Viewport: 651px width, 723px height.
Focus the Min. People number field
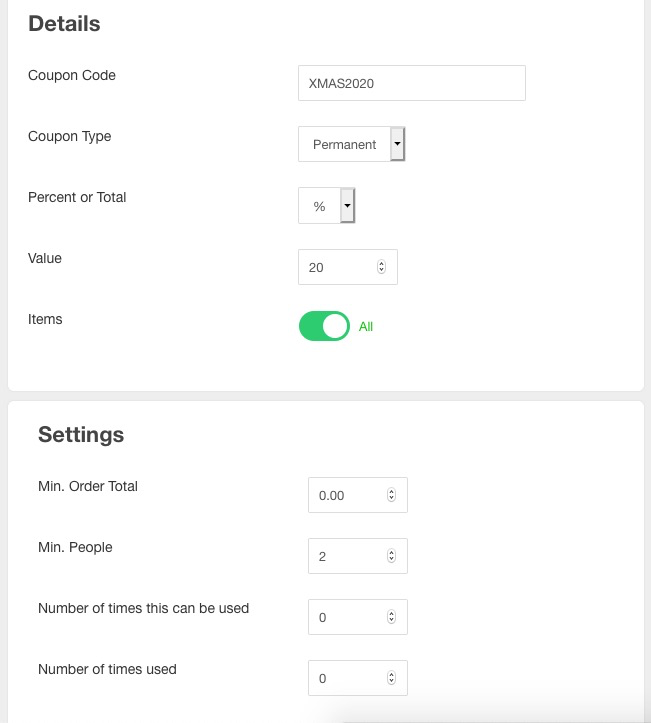(348, 556)
